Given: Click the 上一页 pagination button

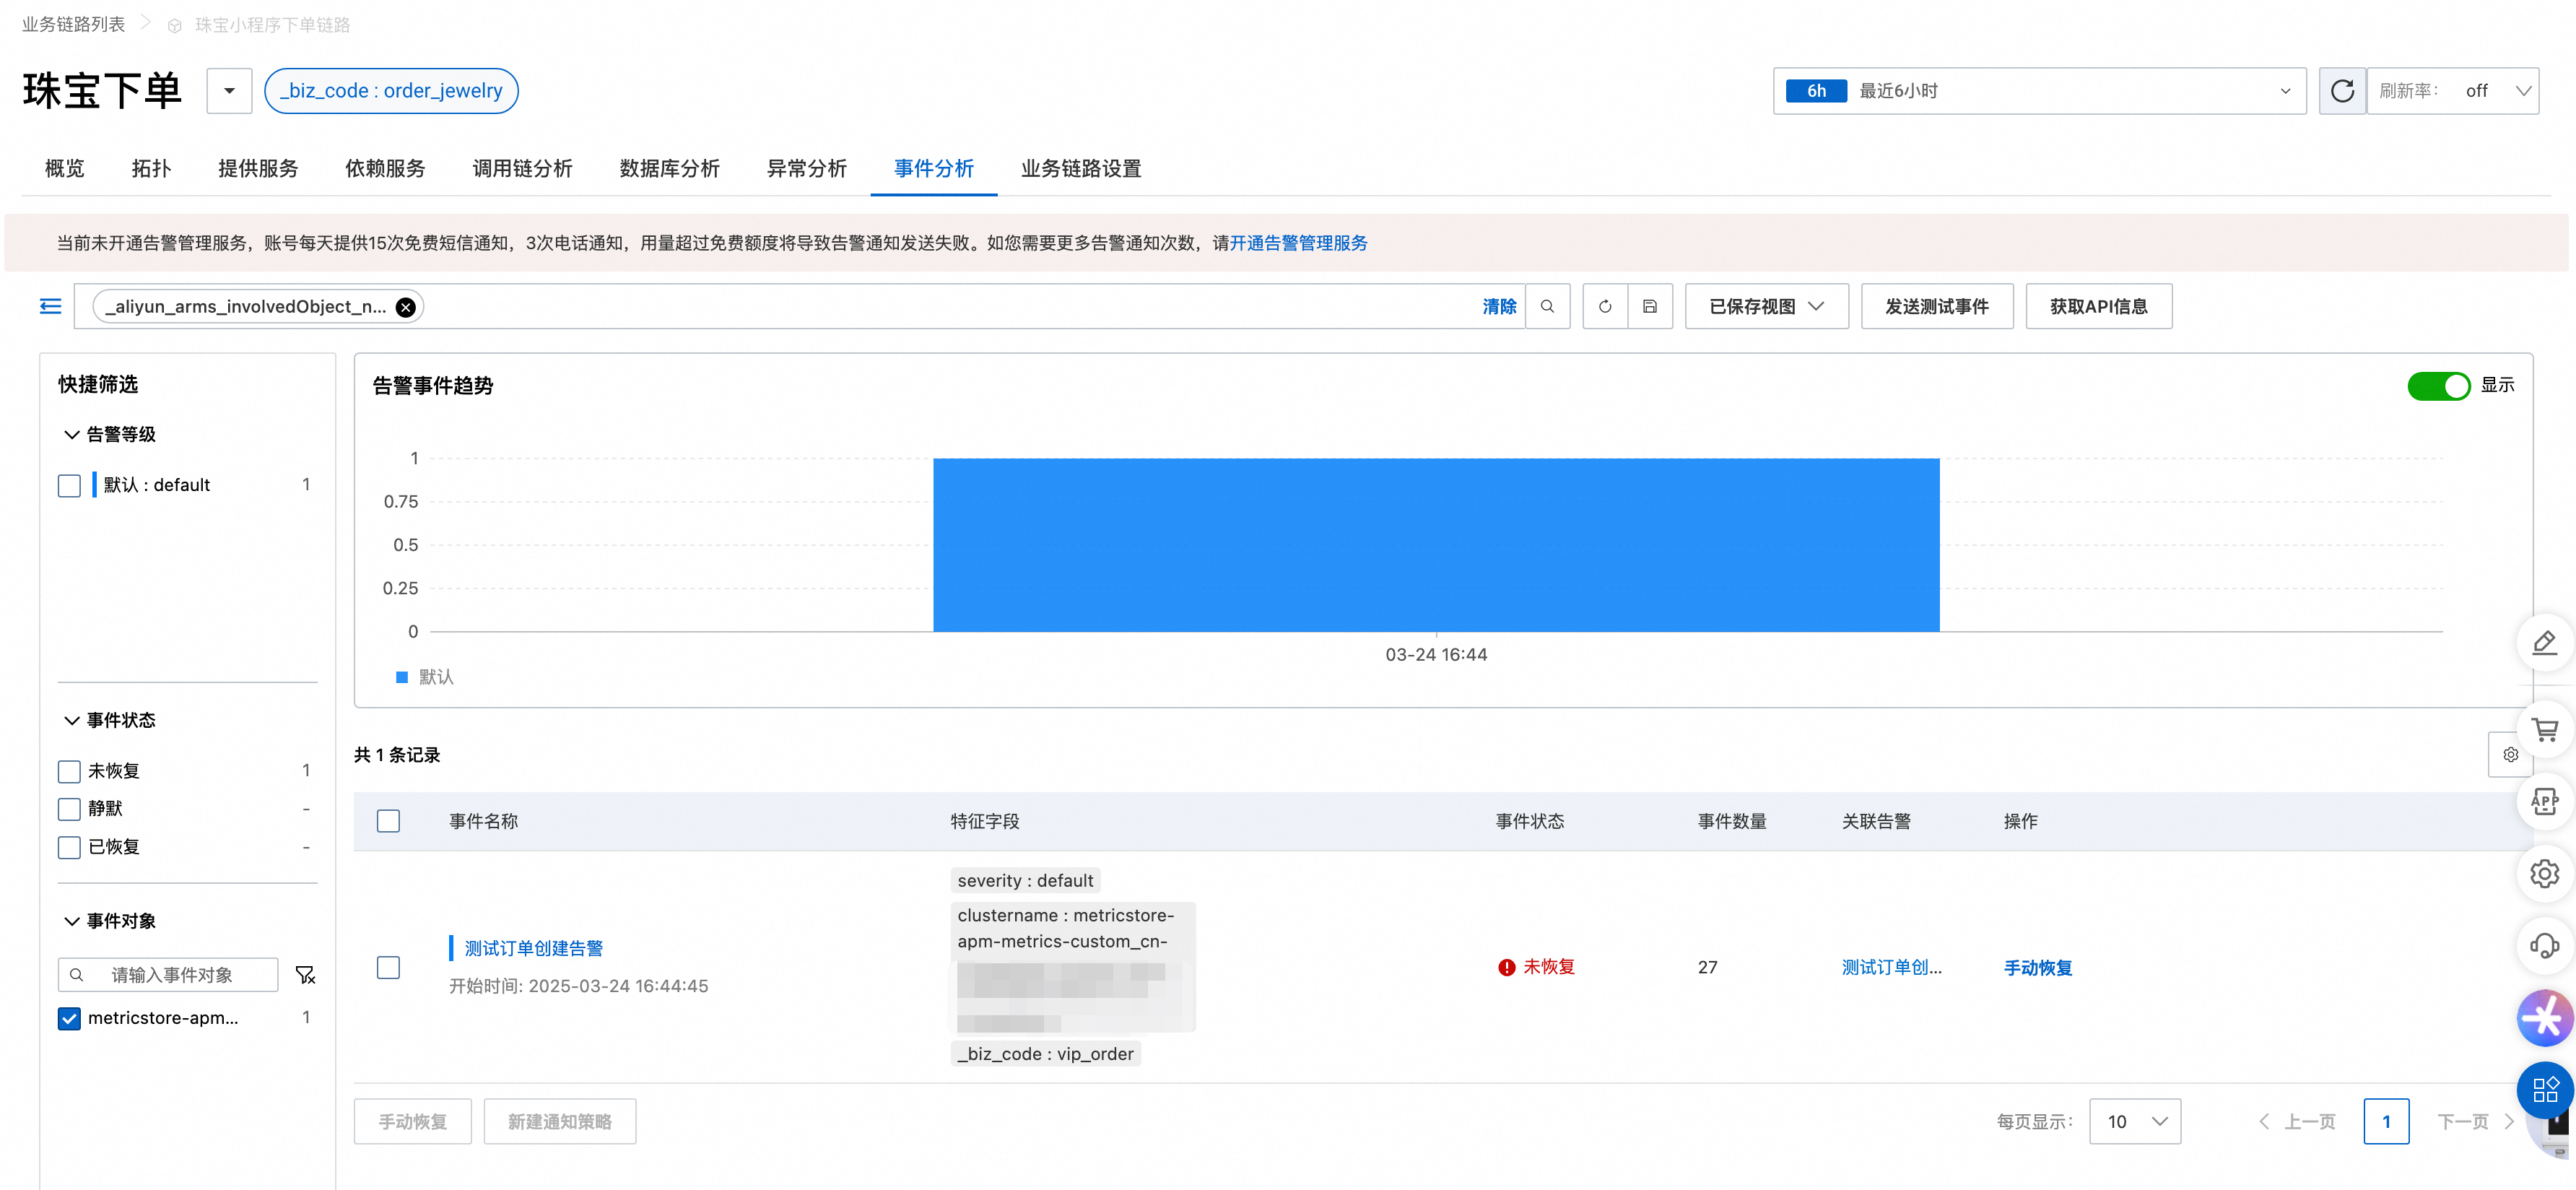Looking at the screenshot, I should [2298, 1121].
